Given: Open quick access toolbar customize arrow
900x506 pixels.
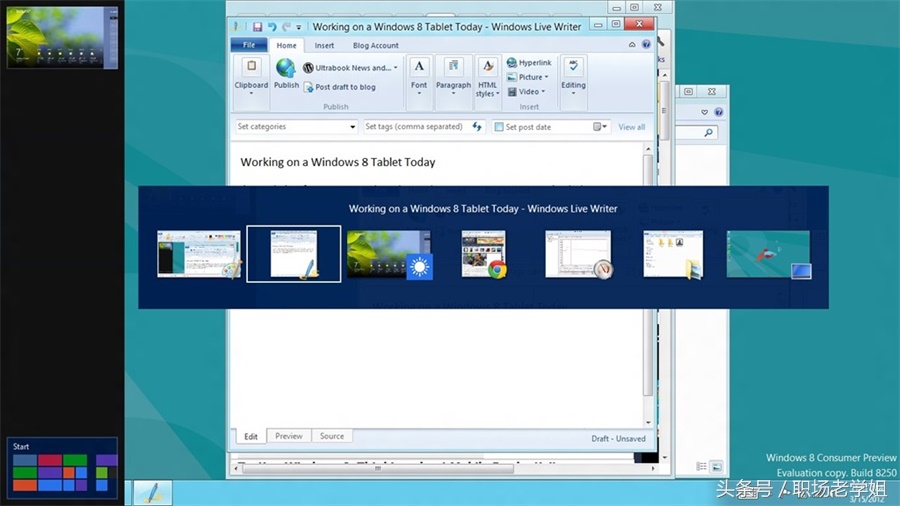Looking at the screenshot, I should (298, 28).
